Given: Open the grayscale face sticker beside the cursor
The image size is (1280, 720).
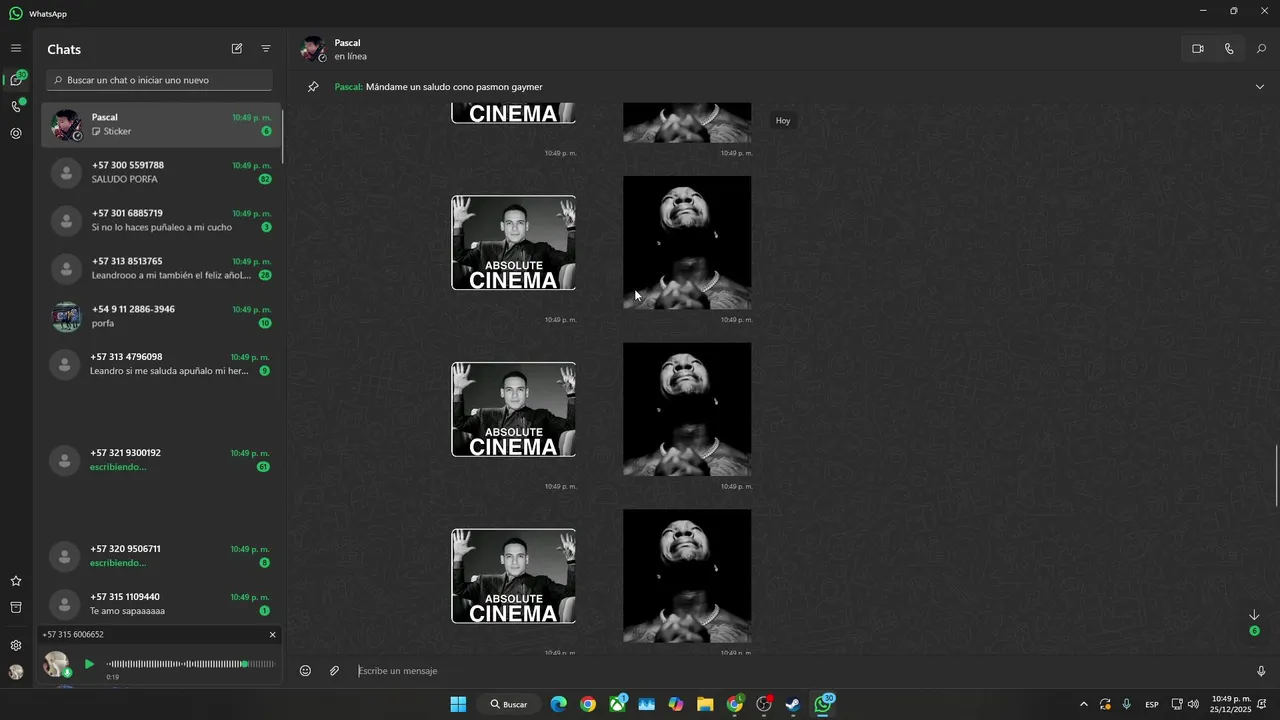Looking at the screenshot, I should point(687,243).
